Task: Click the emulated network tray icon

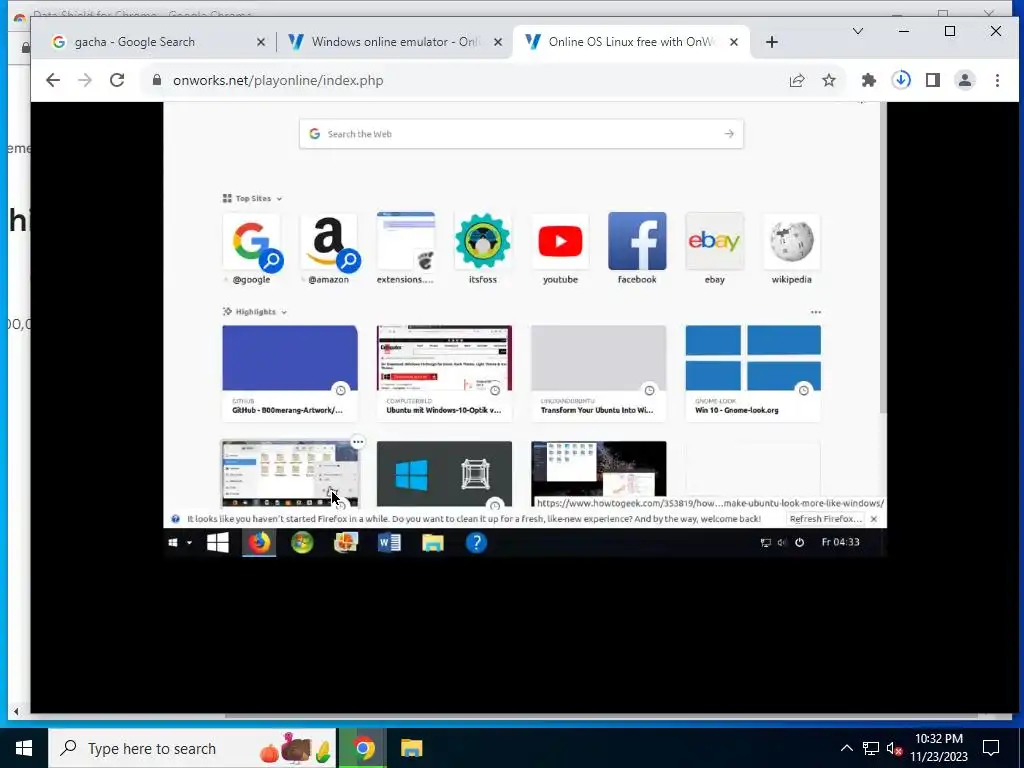Action: tap(765, 542)
